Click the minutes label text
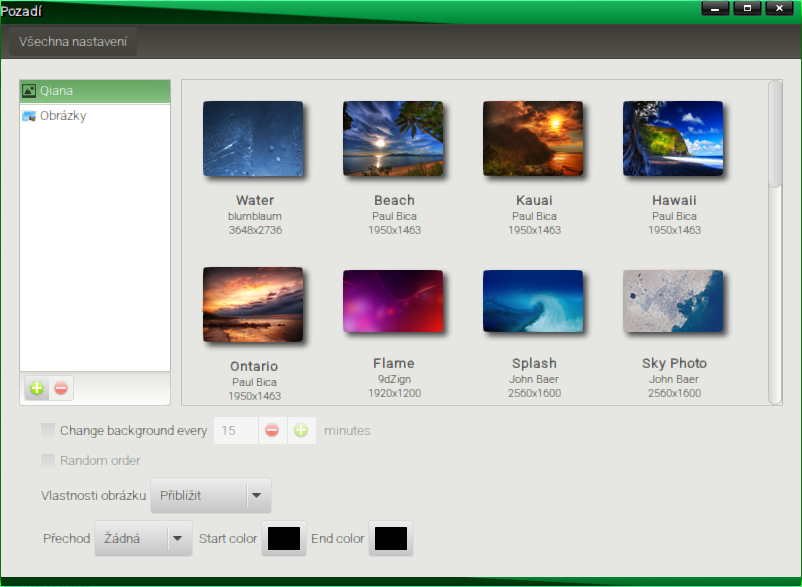 click(x=347, y=431)
